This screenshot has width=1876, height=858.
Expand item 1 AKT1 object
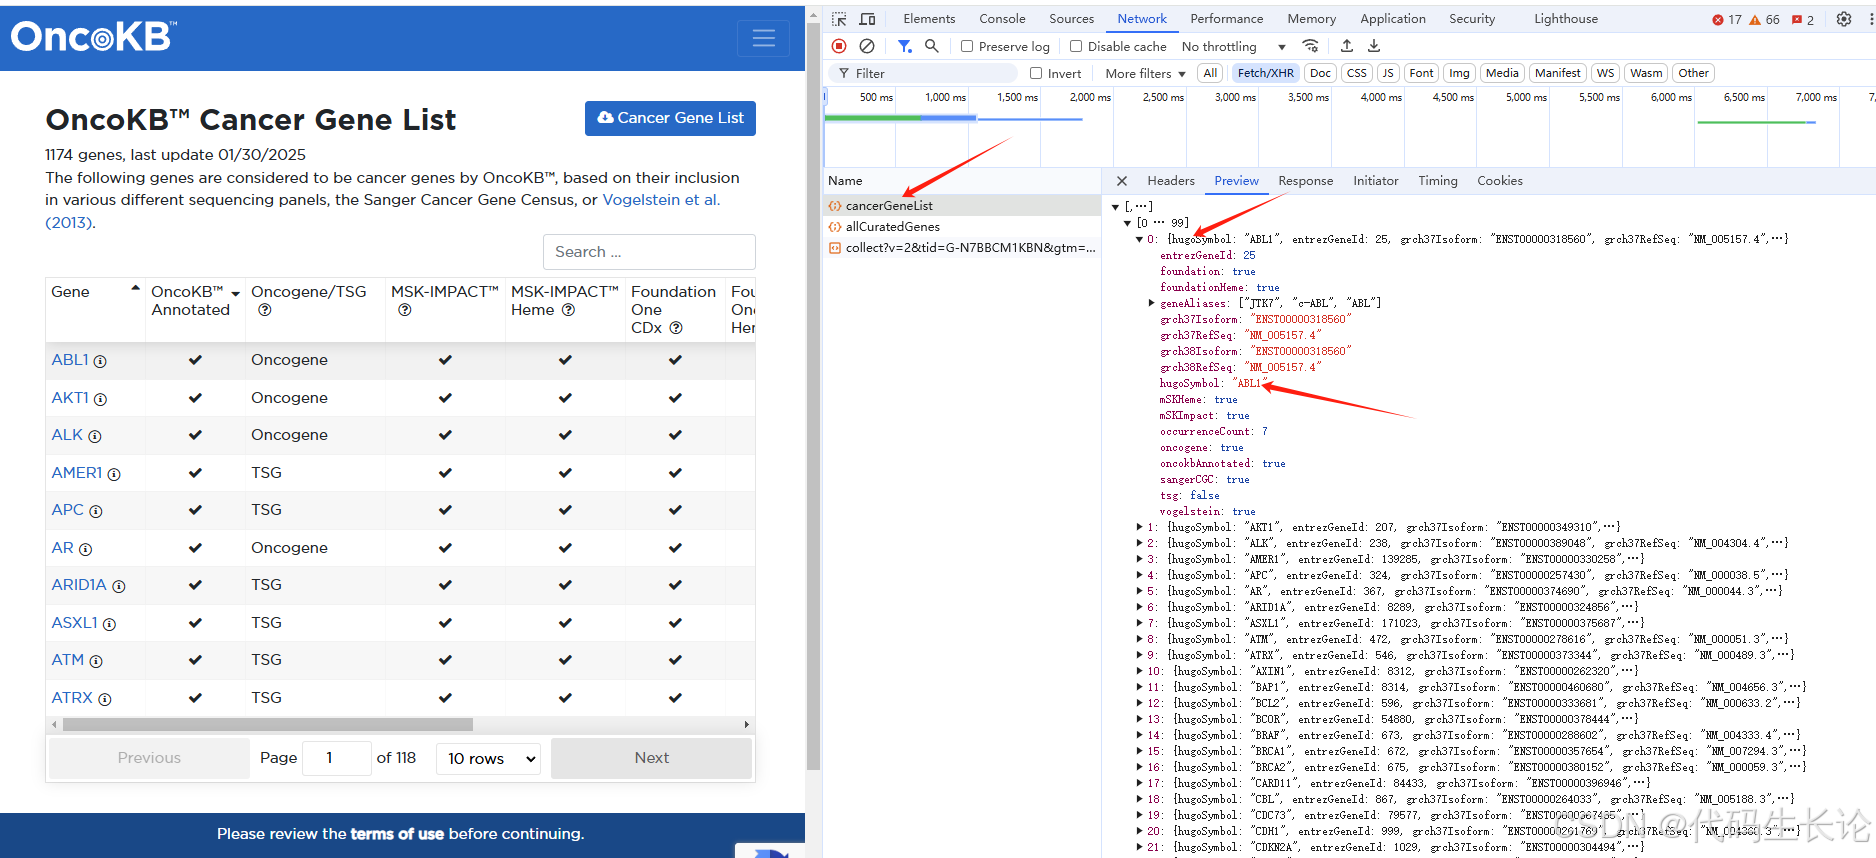tap(1139, 527)
